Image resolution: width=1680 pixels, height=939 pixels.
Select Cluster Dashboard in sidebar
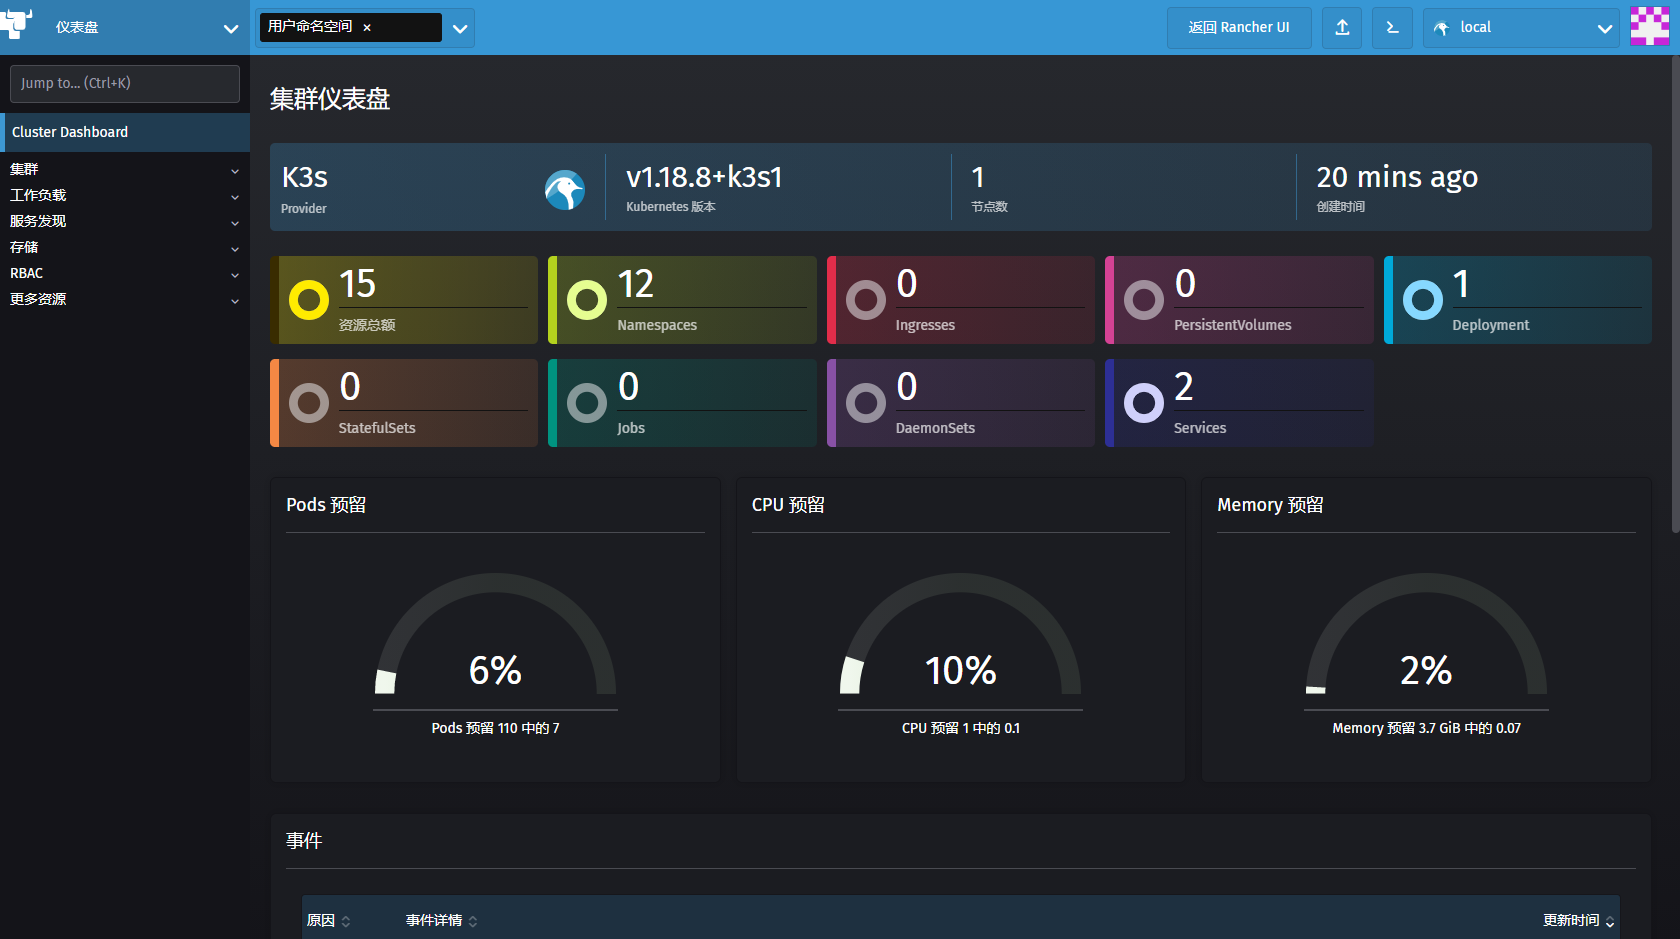(x=125, y=132)
